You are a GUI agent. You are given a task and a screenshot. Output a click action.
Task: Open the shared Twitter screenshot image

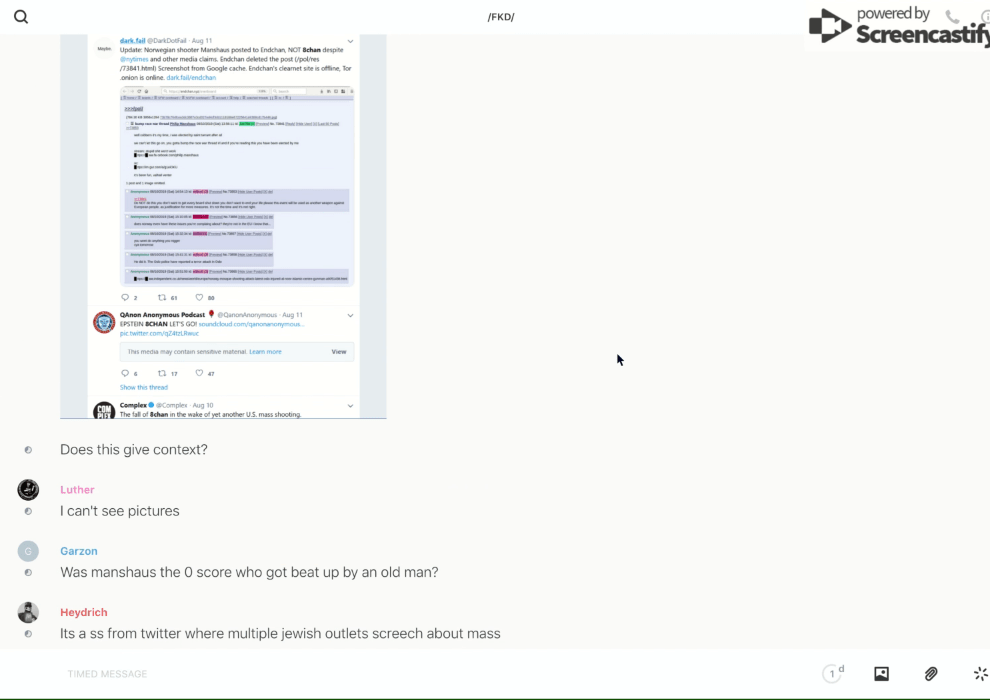(x=223, y=226)
